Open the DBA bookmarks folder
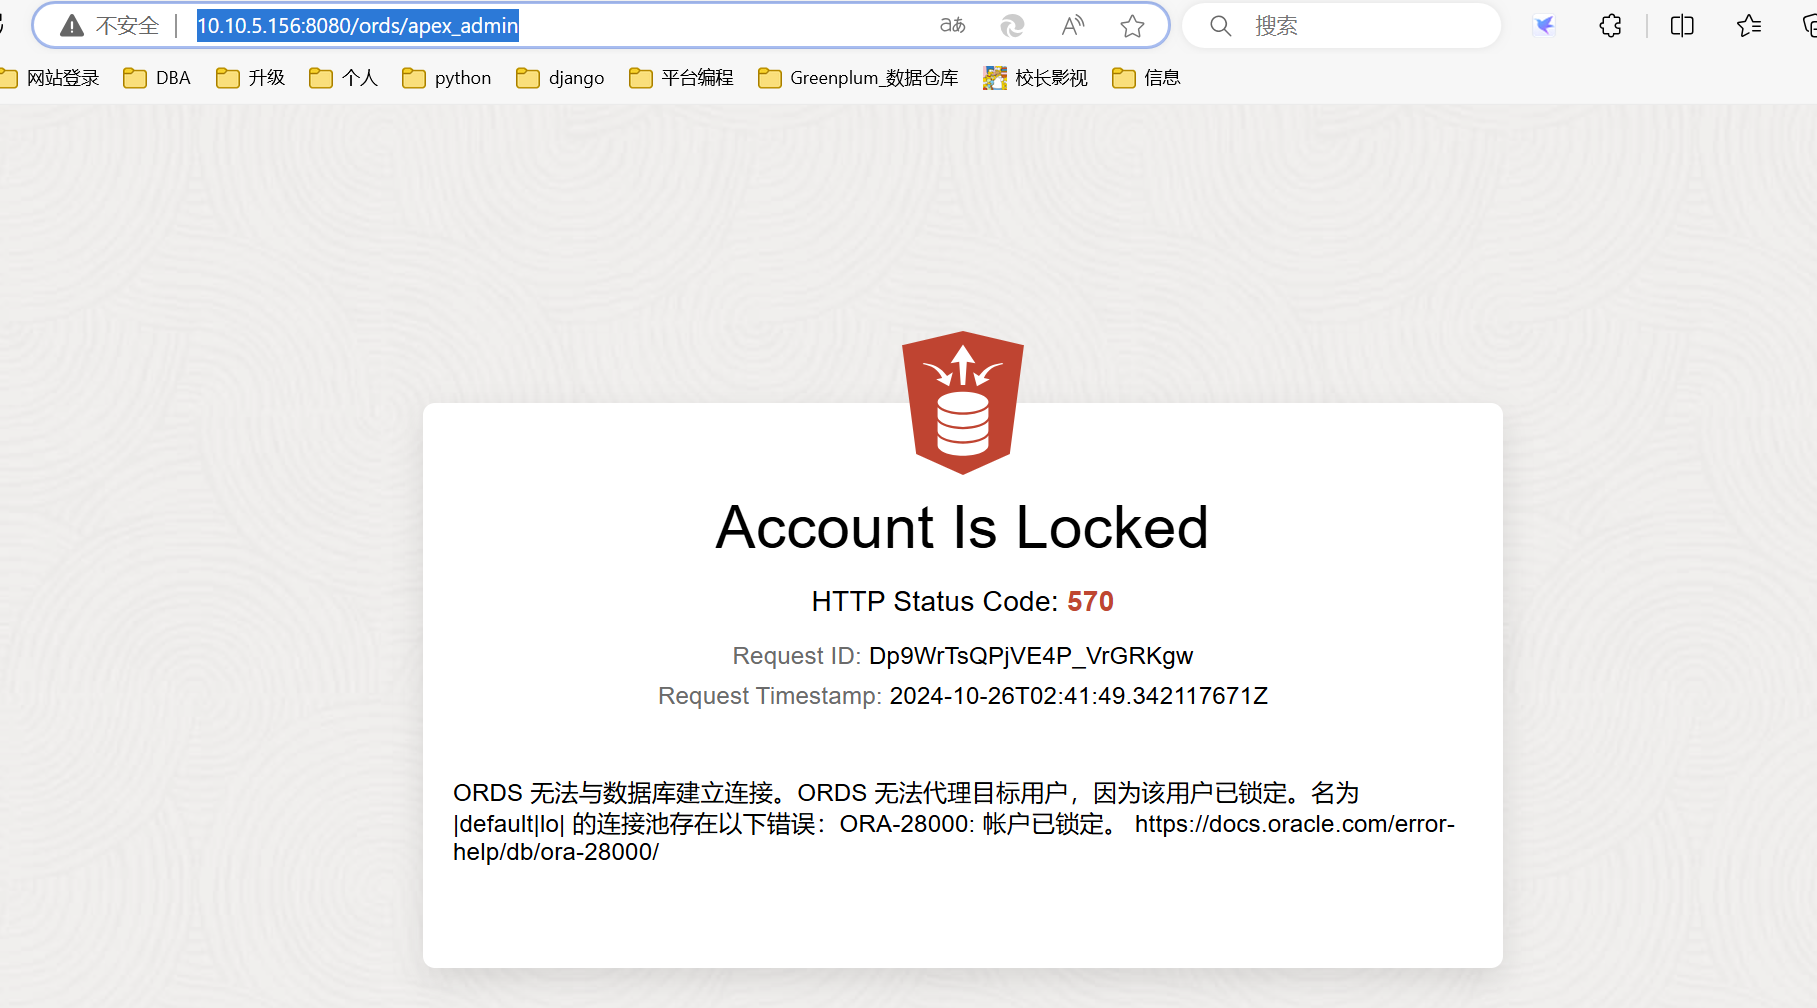This screenshot has width=1817, height=1008. pos(157,78)
